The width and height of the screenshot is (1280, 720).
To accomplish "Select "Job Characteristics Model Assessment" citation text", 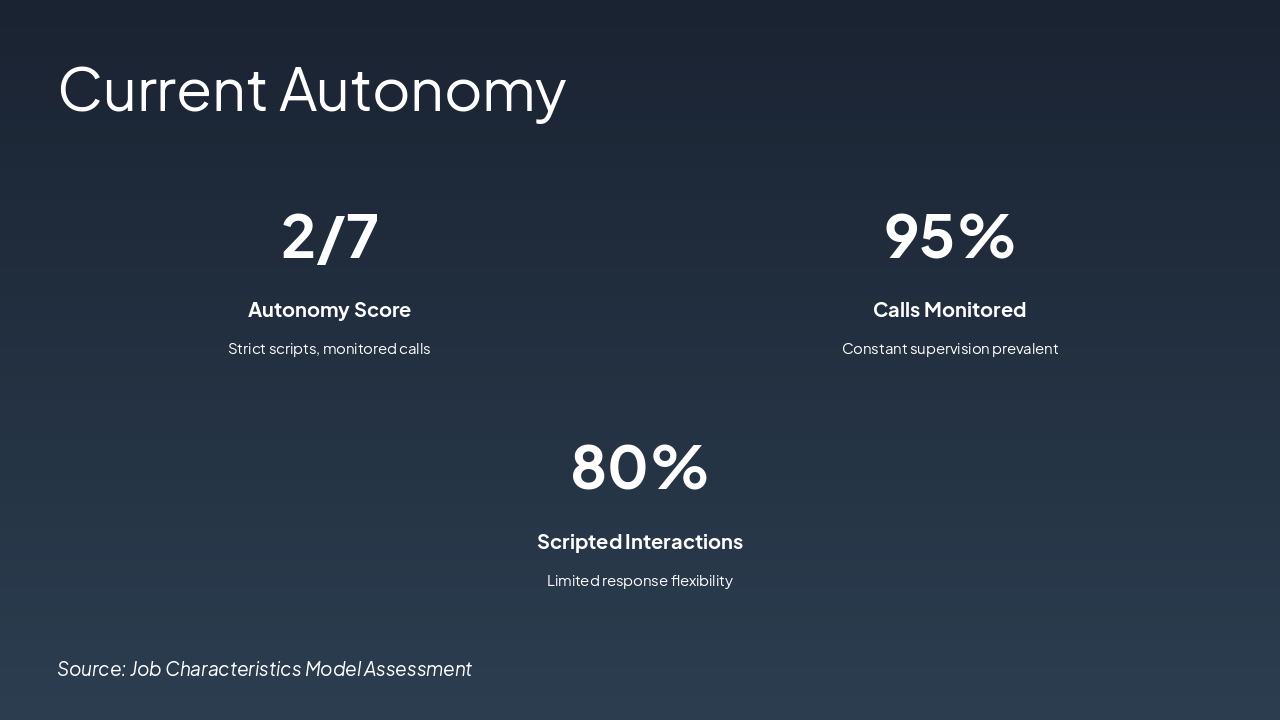I will [x=301, y=669].
